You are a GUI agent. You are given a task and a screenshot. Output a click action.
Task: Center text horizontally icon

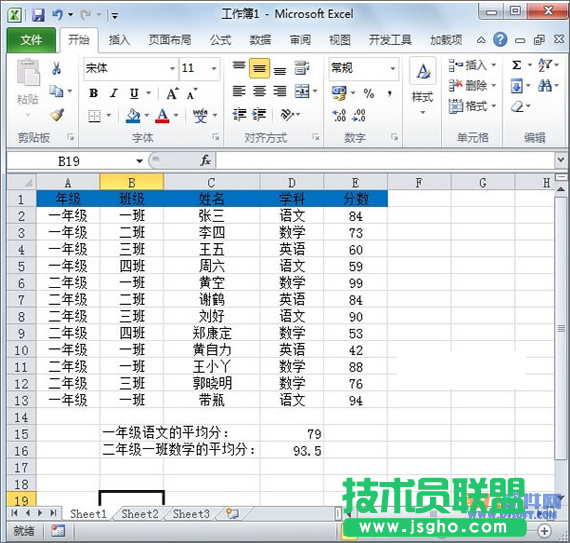tap(259, 91)
